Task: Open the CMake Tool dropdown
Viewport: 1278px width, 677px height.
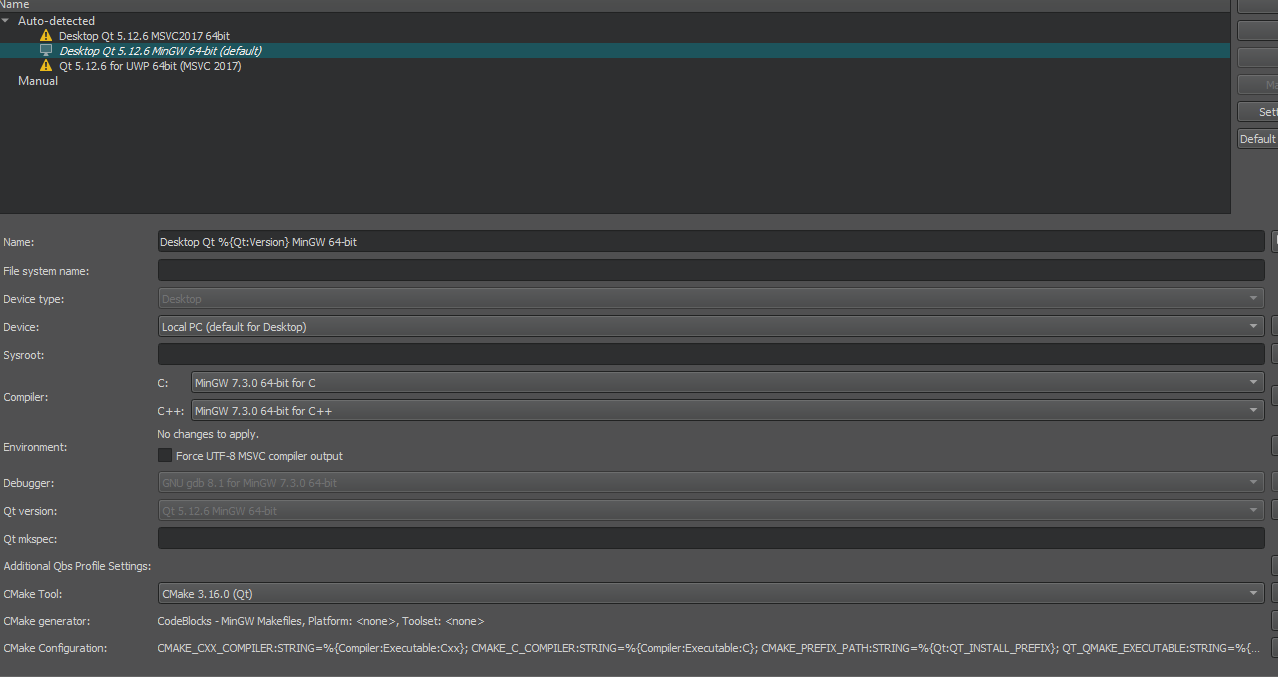Action: [710, 594]
